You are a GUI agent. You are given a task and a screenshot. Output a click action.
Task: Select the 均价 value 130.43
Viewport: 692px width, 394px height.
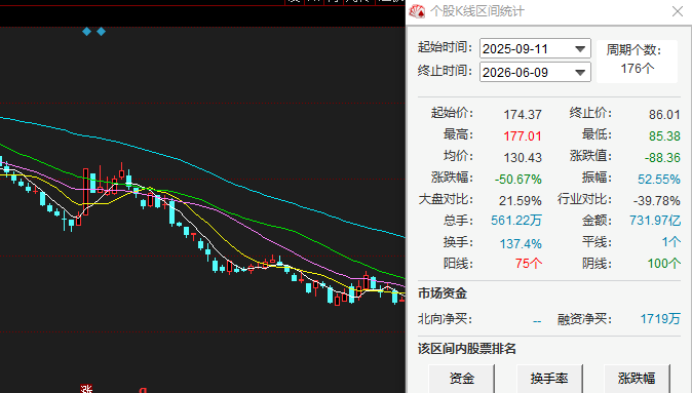523,158
